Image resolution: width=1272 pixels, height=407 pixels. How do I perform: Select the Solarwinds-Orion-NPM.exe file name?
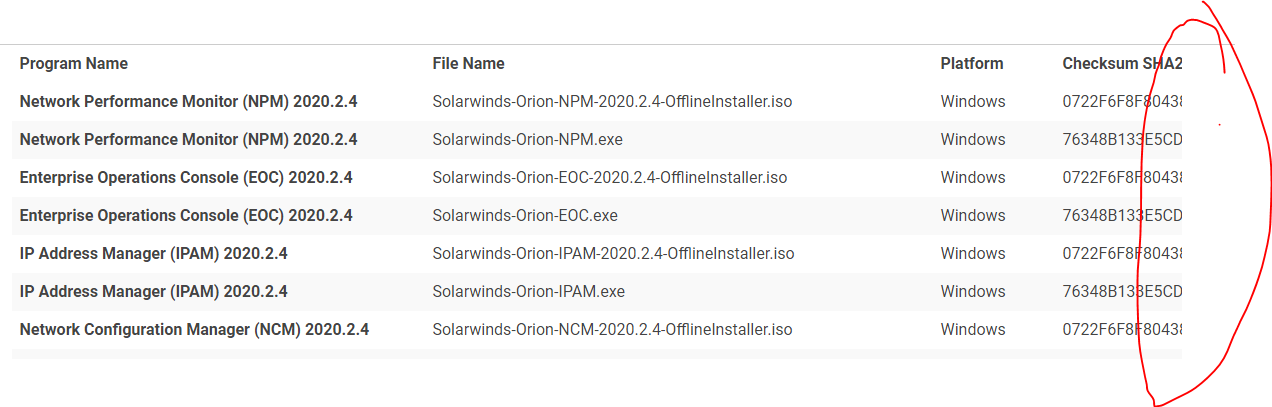[x=527, y=140]
